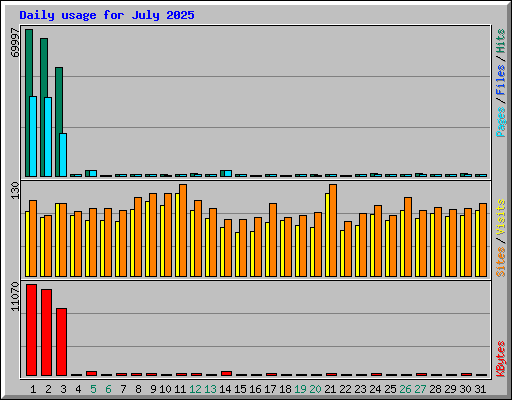Select the 130 axis maximum label
The image size is (512, 400).
15,190
